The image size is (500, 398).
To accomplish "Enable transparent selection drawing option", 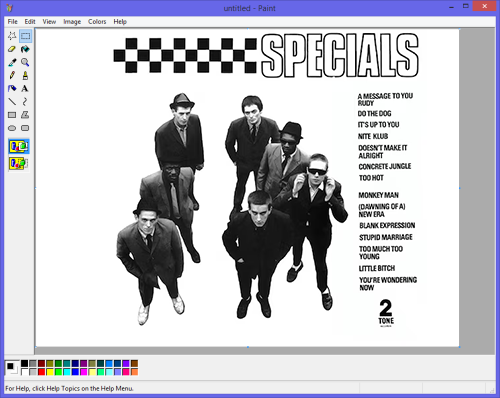I will pos(19,163).
